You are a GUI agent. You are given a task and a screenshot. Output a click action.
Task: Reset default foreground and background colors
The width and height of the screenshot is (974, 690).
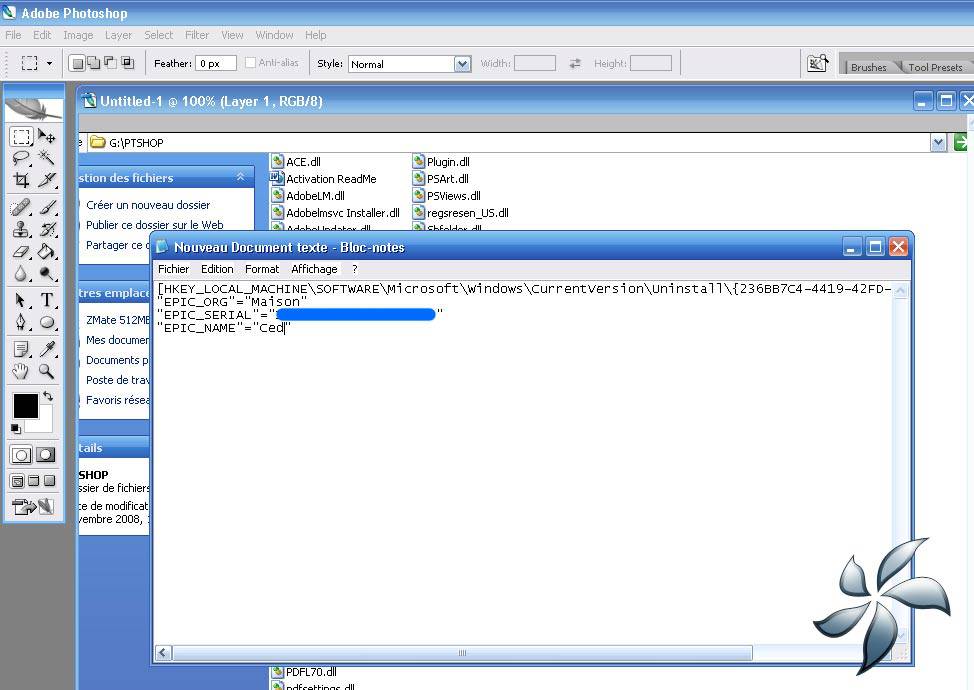coord(16,429)
